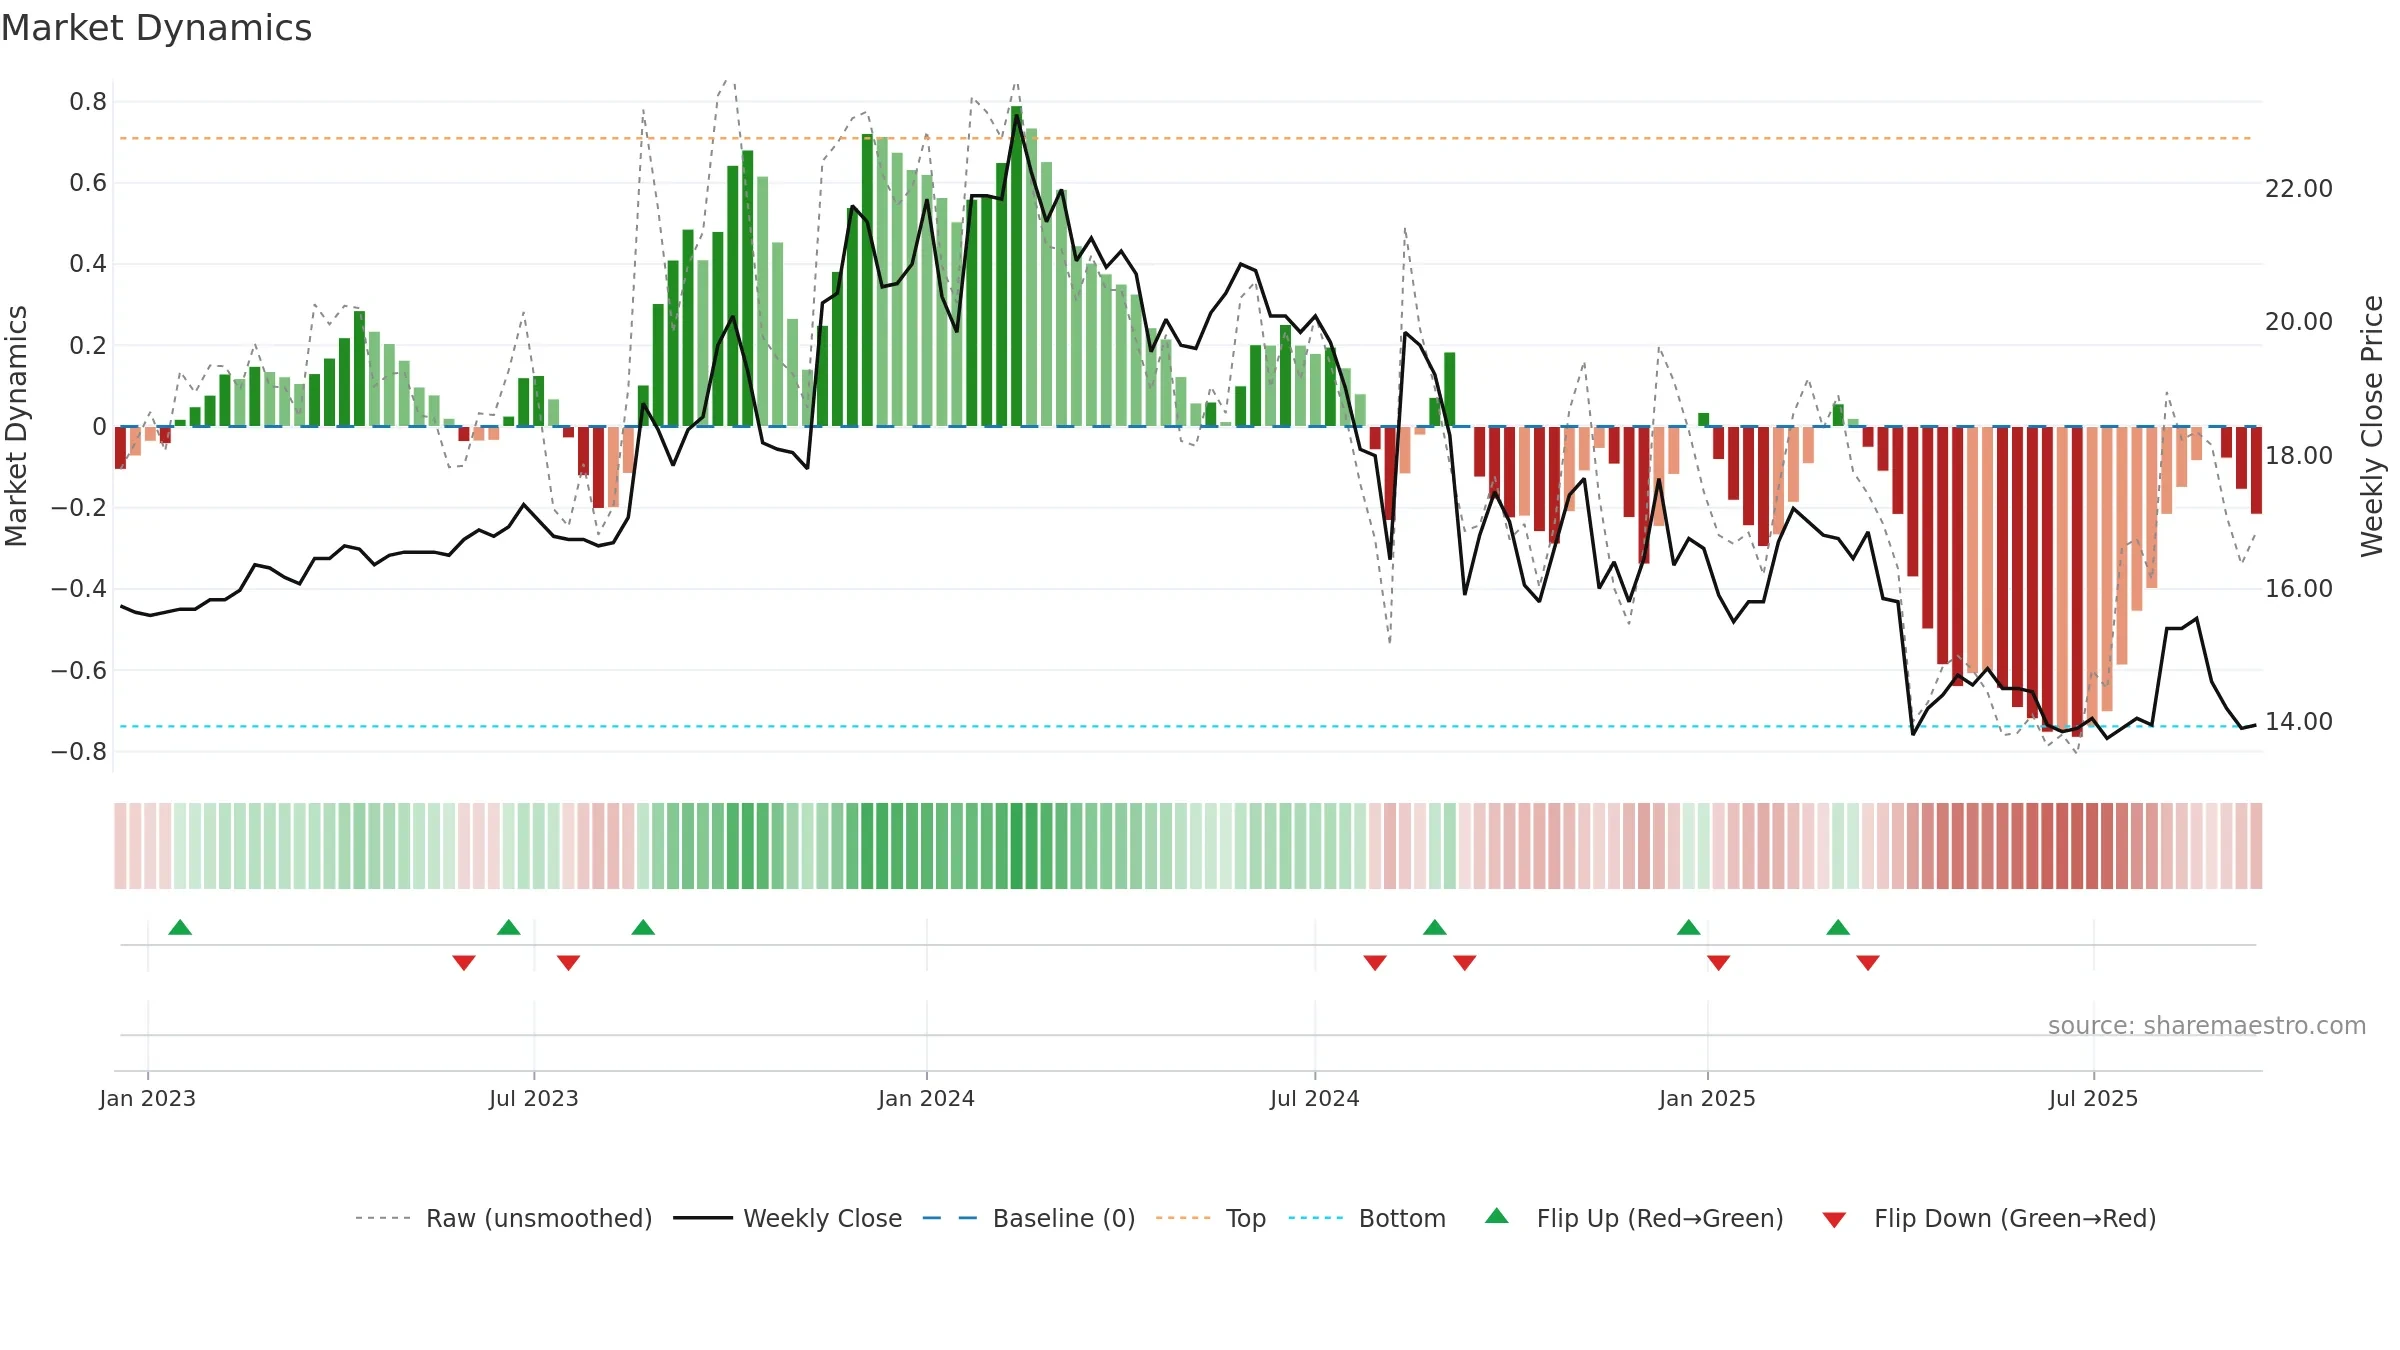
Task: Click the Weekly Close legend entry
Action: 787,1218
